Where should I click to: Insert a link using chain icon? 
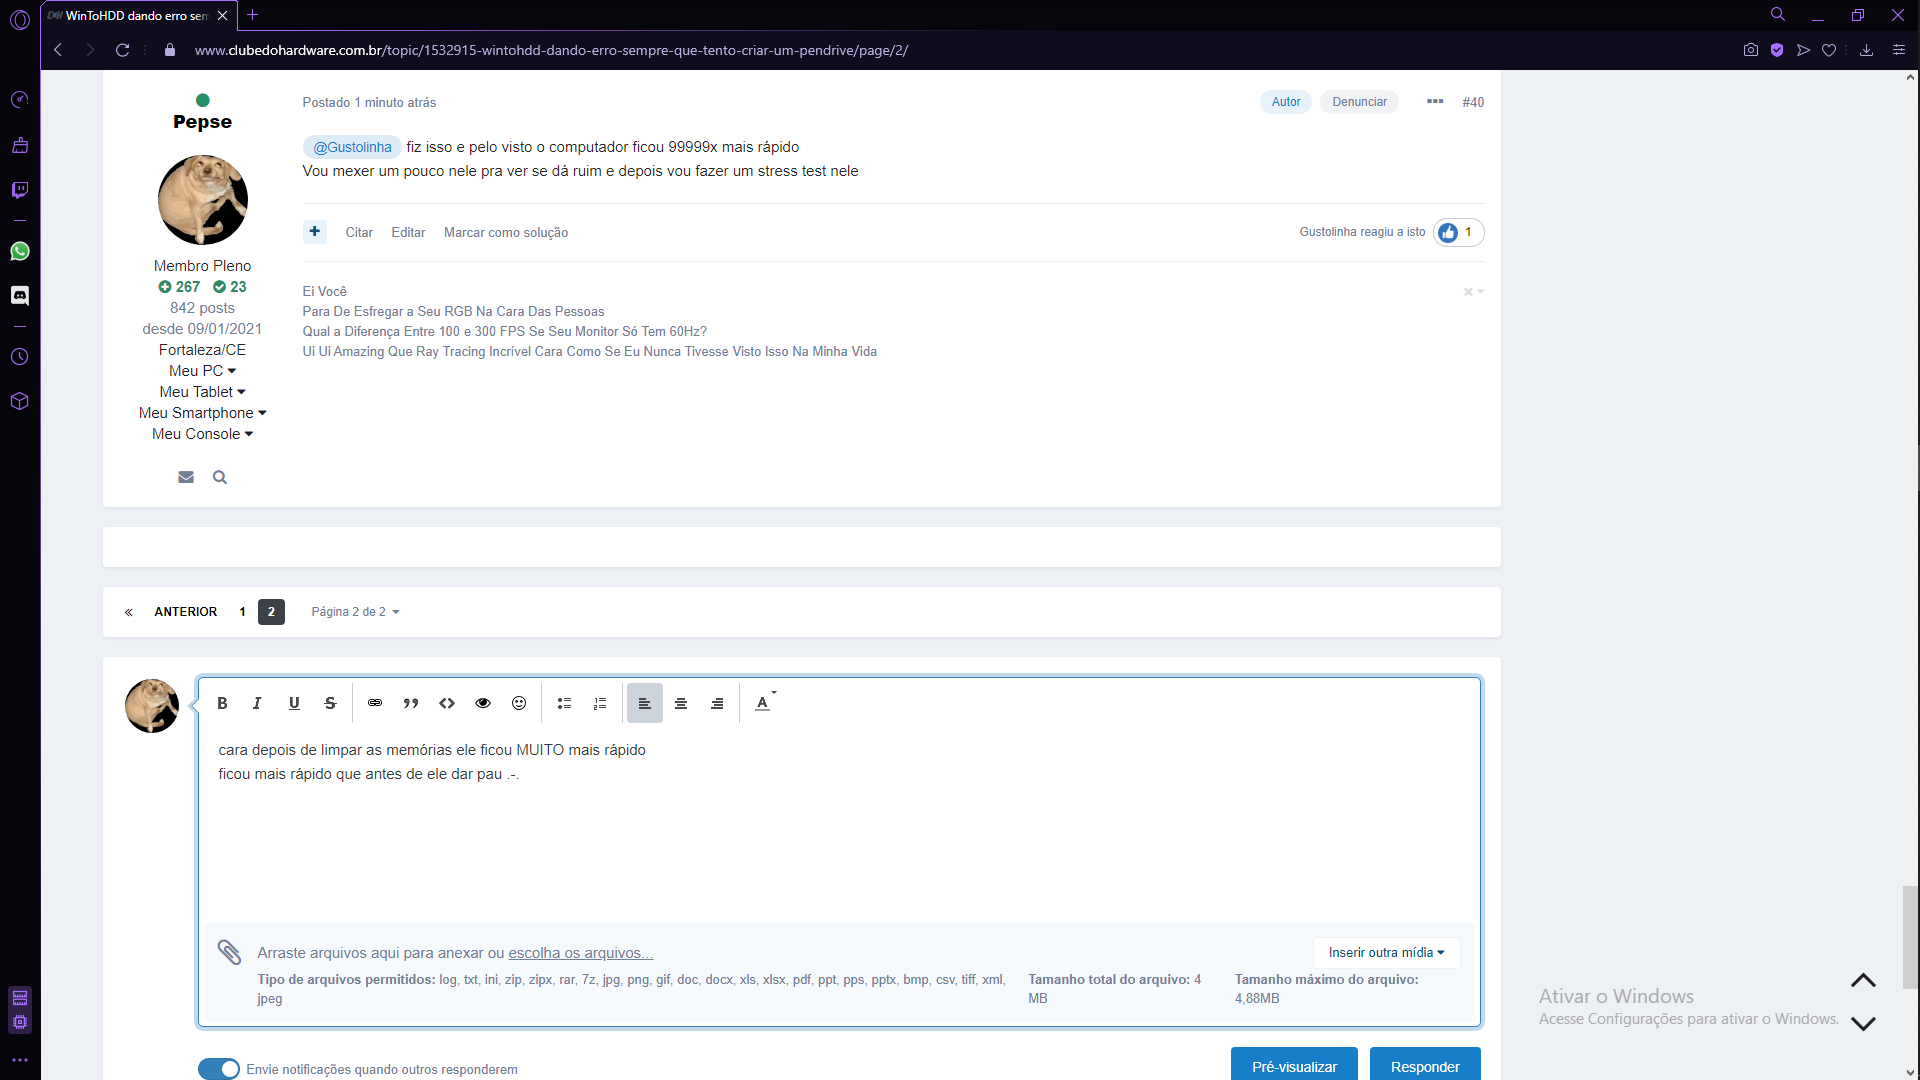tap(375, 703)
